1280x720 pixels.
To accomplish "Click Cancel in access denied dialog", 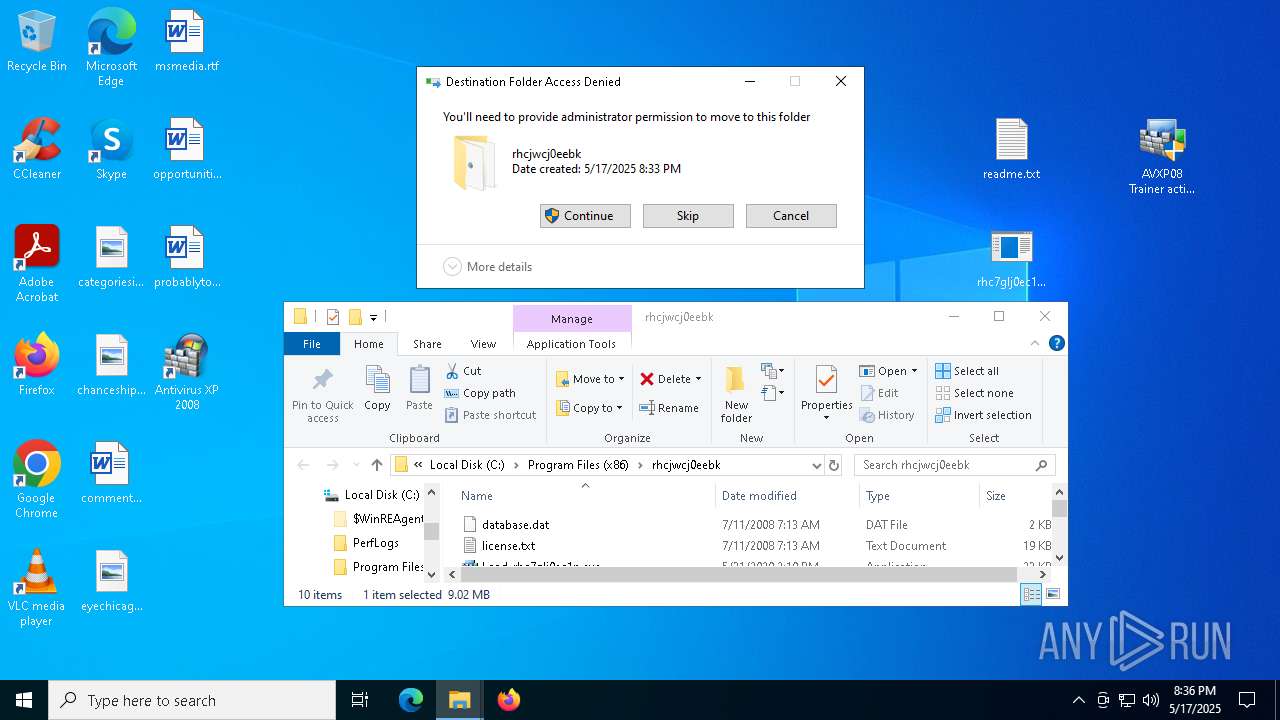I will pyautogui.click(x=791, y=216).
